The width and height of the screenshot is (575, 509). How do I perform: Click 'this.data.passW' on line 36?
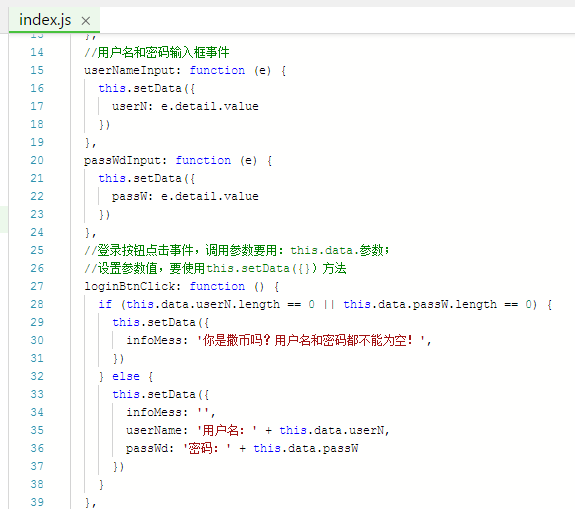click(306, 448)
